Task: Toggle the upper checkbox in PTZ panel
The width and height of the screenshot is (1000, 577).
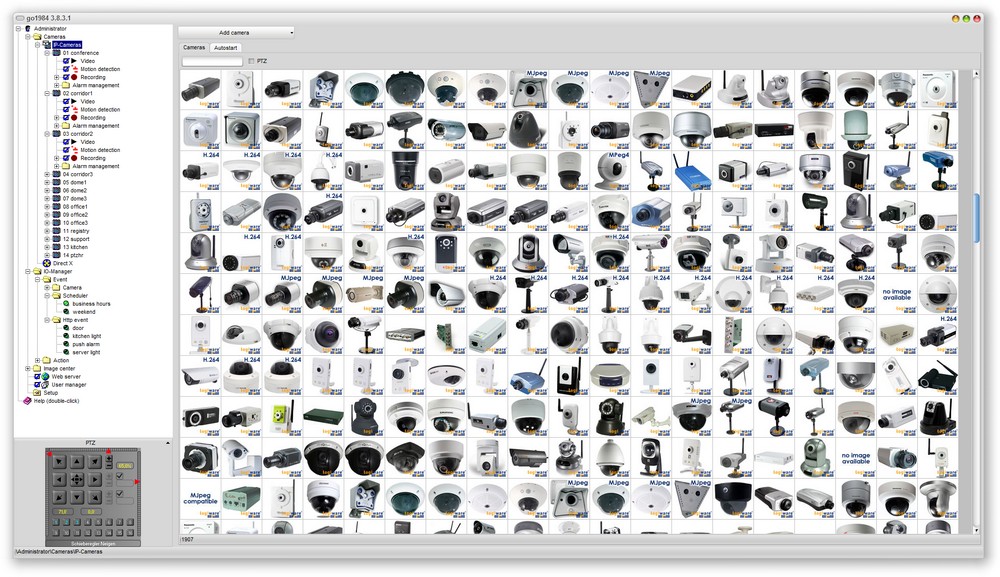Action: point(119,476)
